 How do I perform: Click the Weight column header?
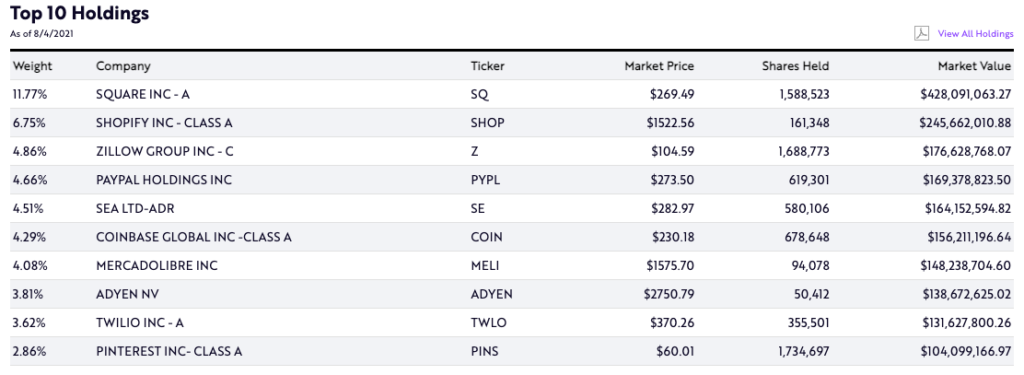[x=33, y=66]
